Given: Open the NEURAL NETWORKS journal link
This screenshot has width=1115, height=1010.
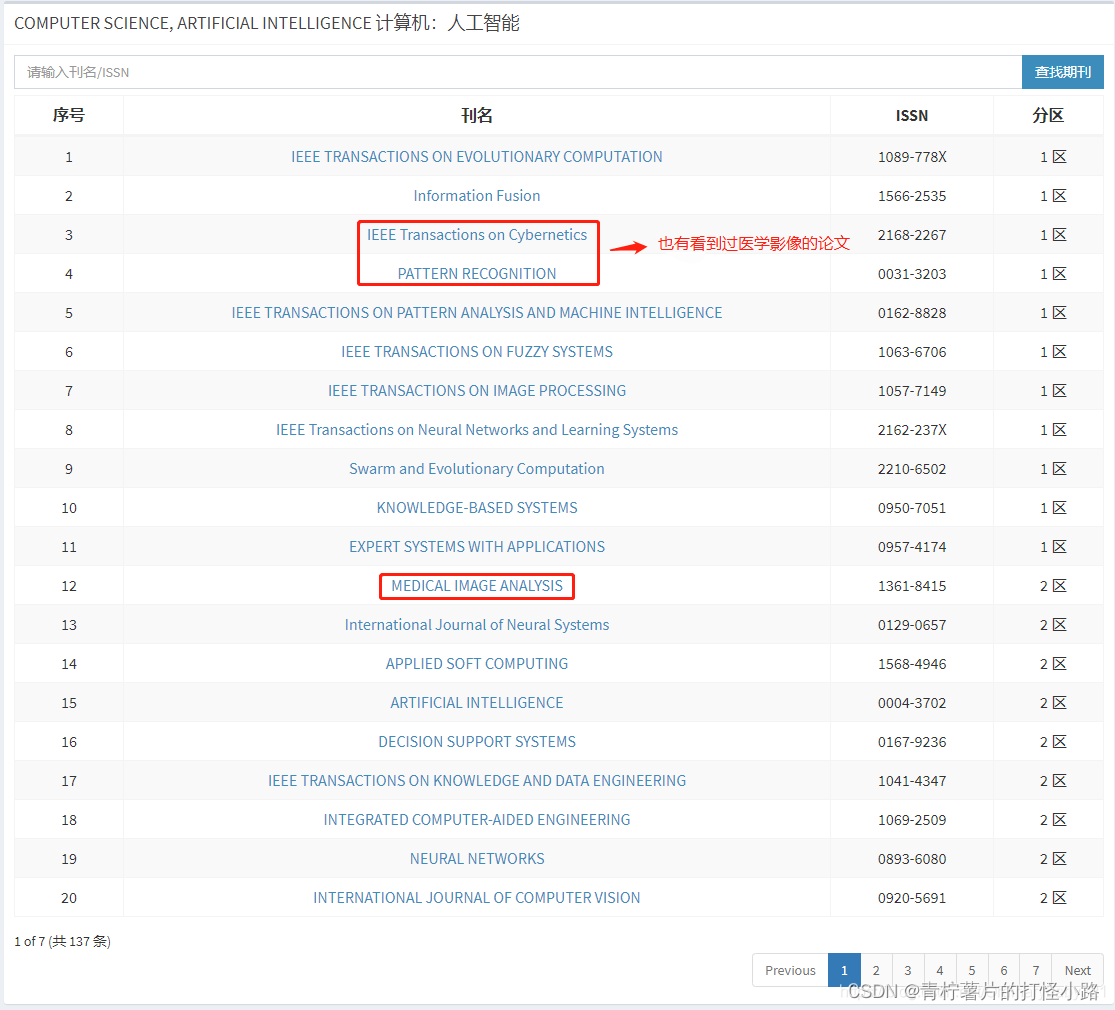Looking at the screenshot, I should click(476, 859).
